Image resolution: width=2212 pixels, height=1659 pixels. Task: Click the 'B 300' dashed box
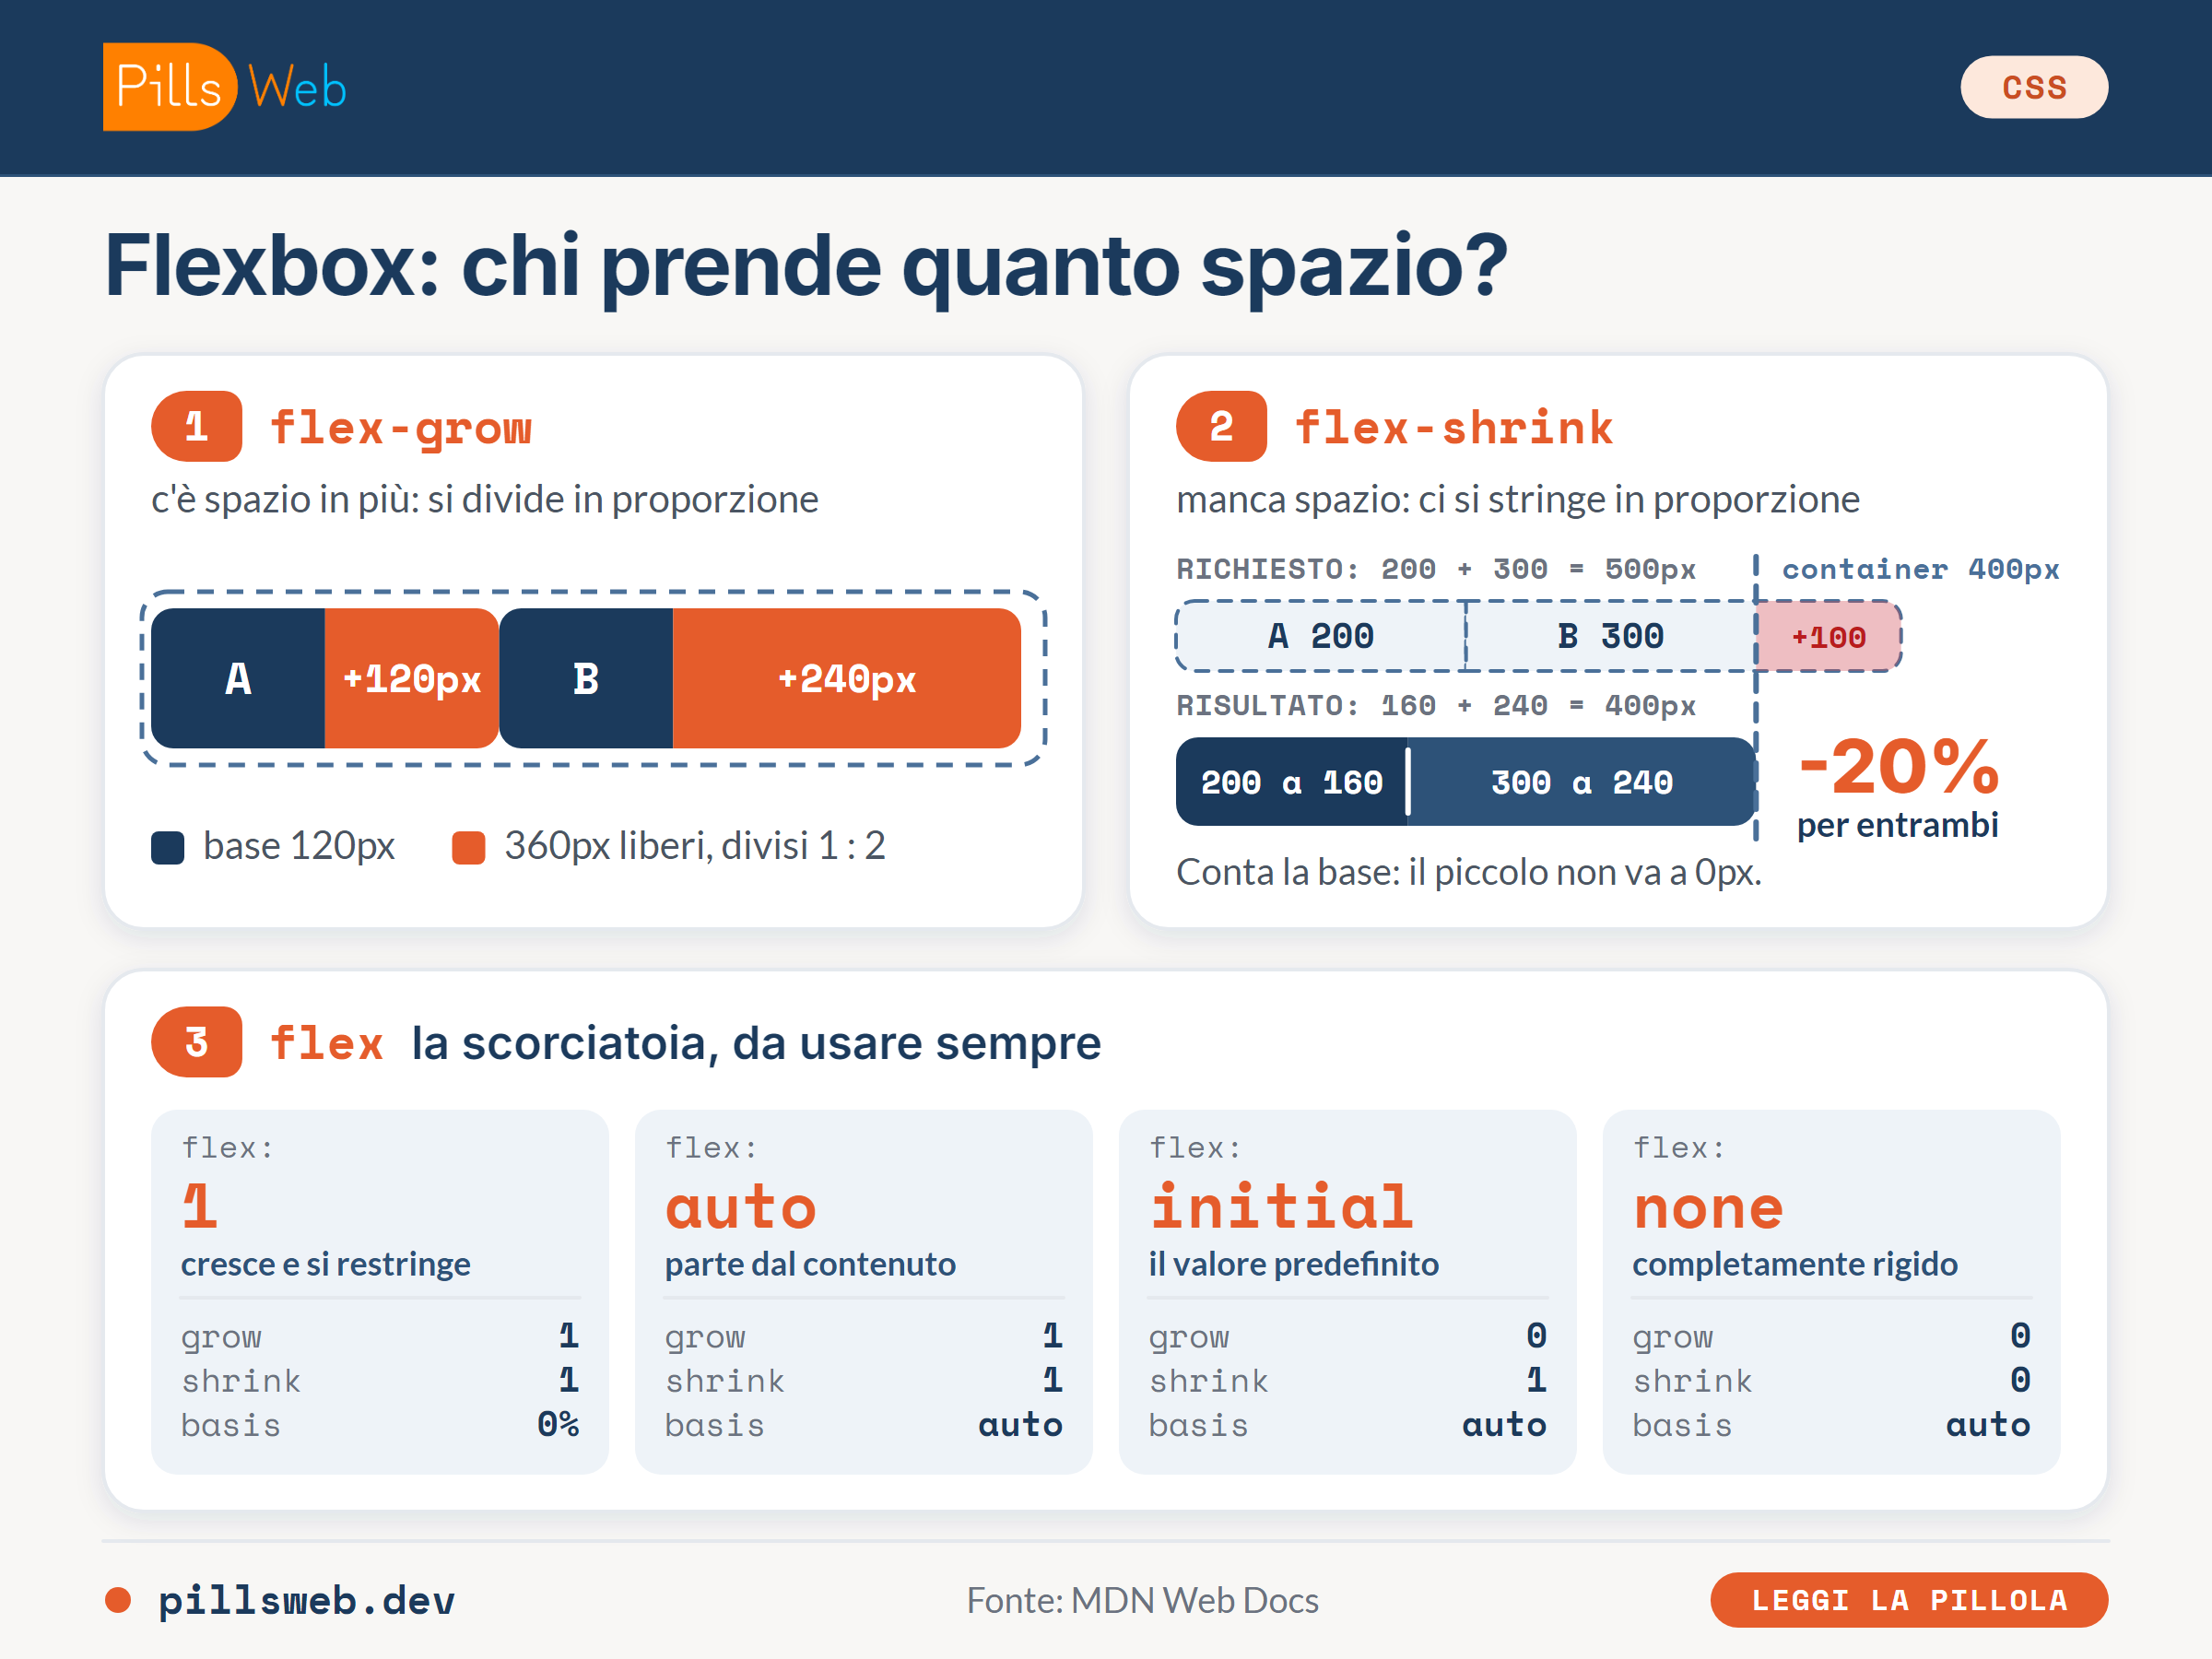click(1611, 636)
